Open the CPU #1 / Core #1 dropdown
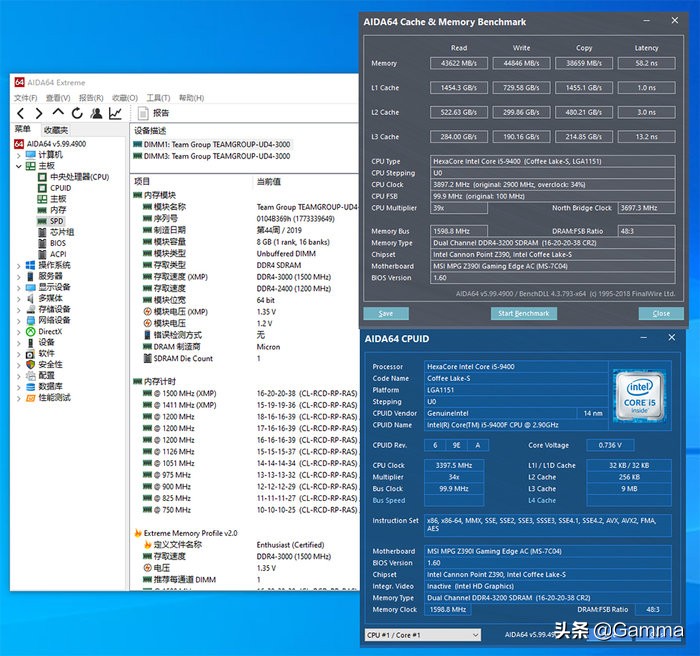This screenshot has height=656, width=700. pos(421,634)
